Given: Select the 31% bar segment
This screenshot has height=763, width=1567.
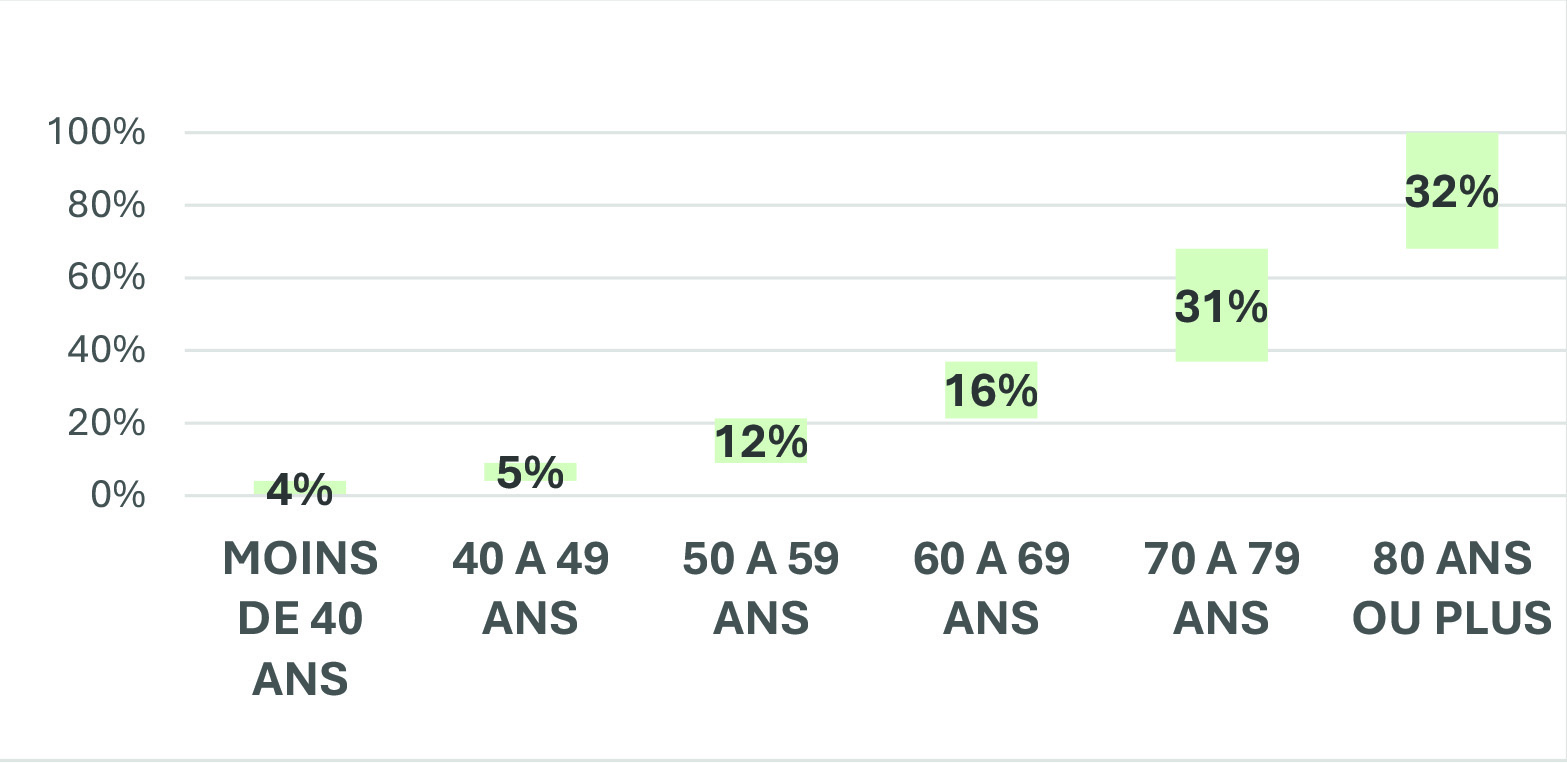Looking at the screenshot, I should pos(1221,305).
